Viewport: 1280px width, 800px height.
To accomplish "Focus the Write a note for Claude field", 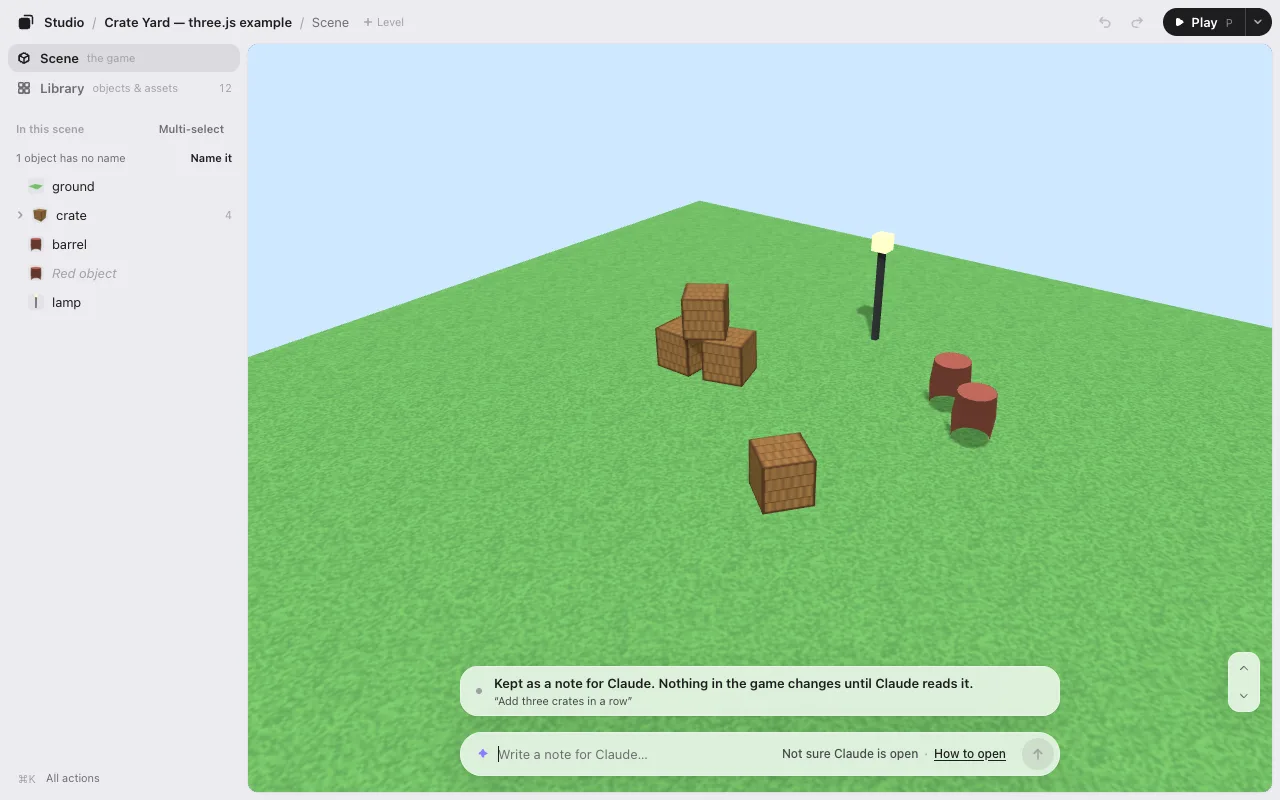I will click(x=636, y=754).
